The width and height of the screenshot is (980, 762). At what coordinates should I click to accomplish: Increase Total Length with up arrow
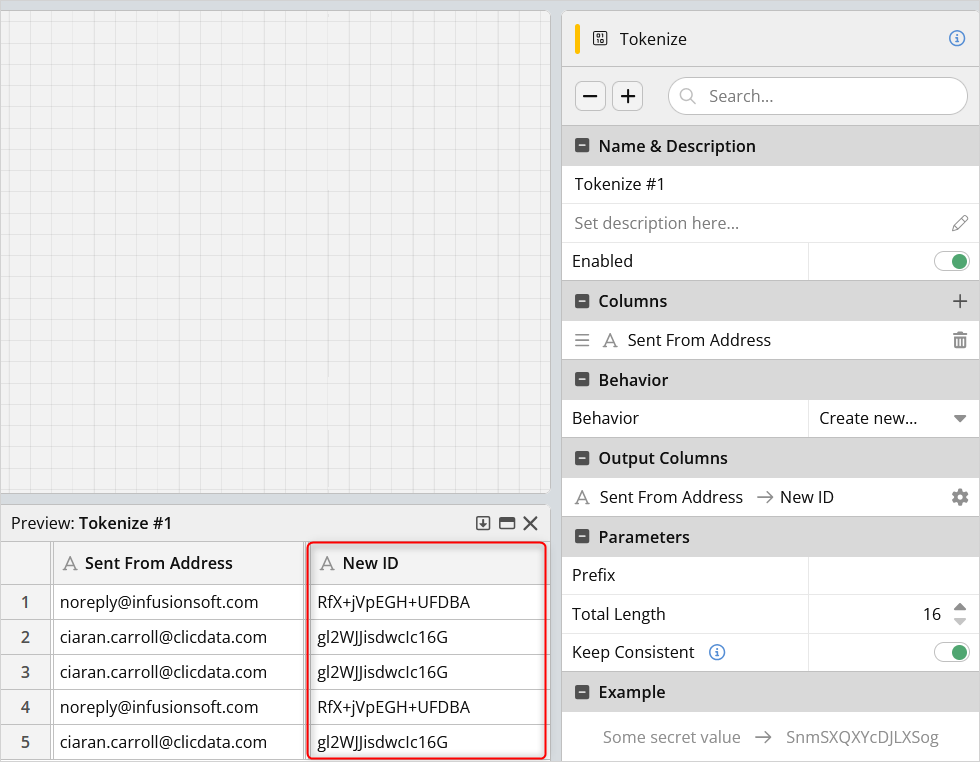pyautogui.click(x=960, y=608)
